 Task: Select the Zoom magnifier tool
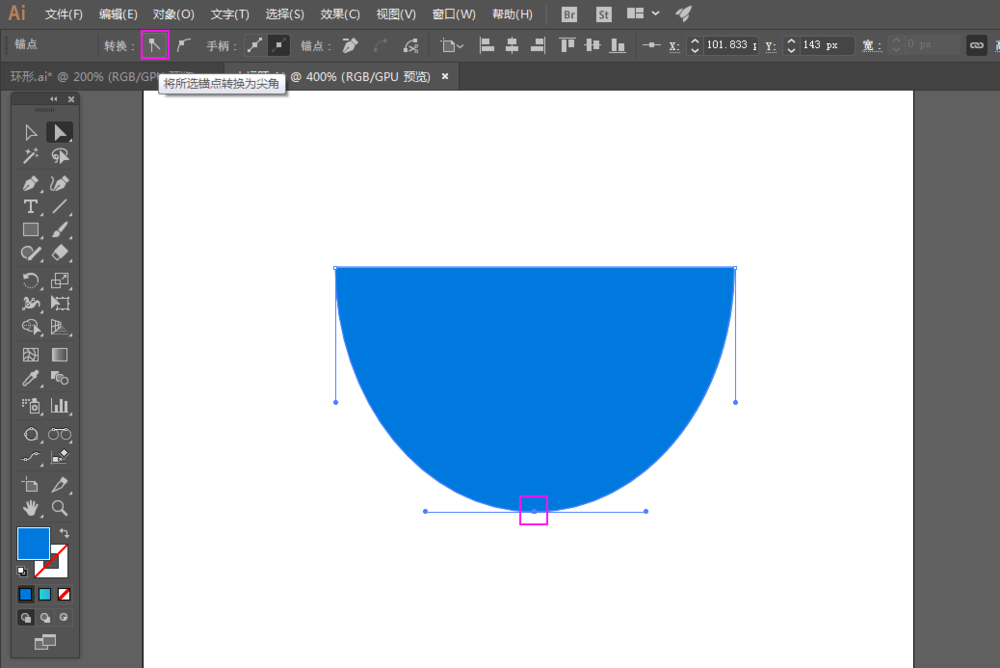[60, 508]
